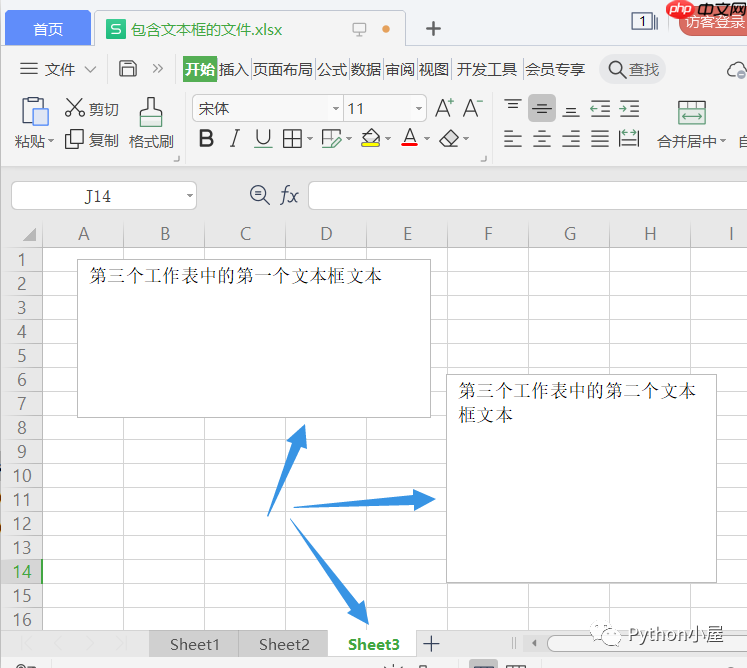Toggle Italic formatting
This screenshot has height=668, width=747.
coord(234,139)
